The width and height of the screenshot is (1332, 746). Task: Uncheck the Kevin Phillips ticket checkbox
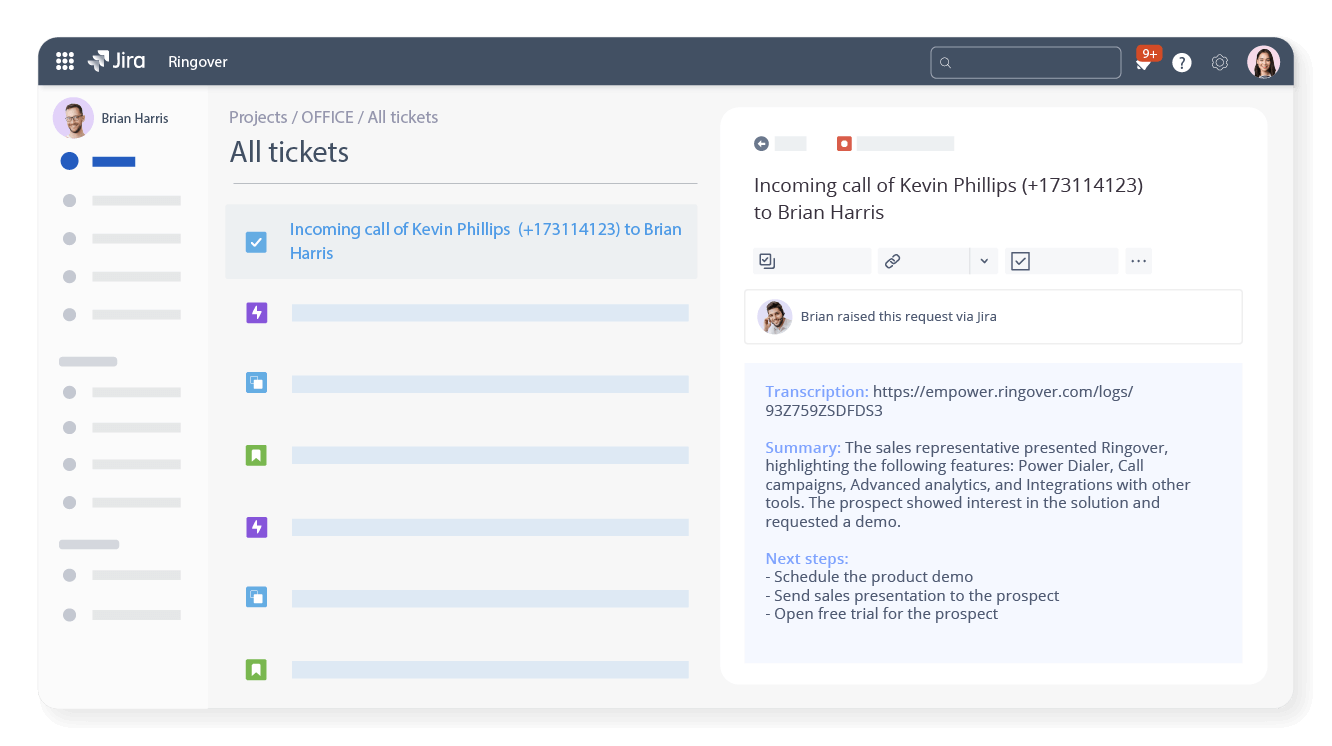click(x=256, y=241)
